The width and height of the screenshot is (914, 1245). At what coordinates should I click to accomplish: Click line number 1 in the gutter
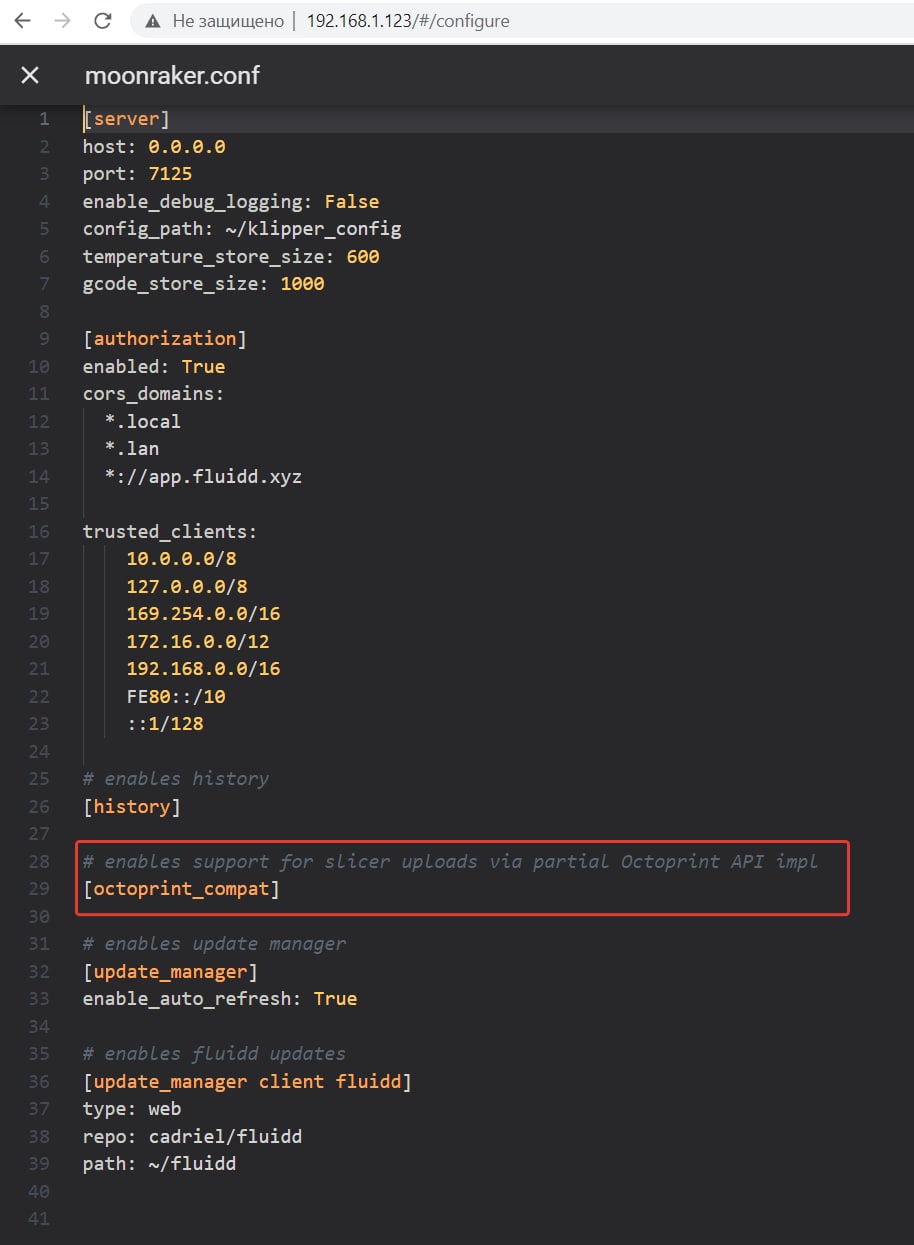coord(44,119)
